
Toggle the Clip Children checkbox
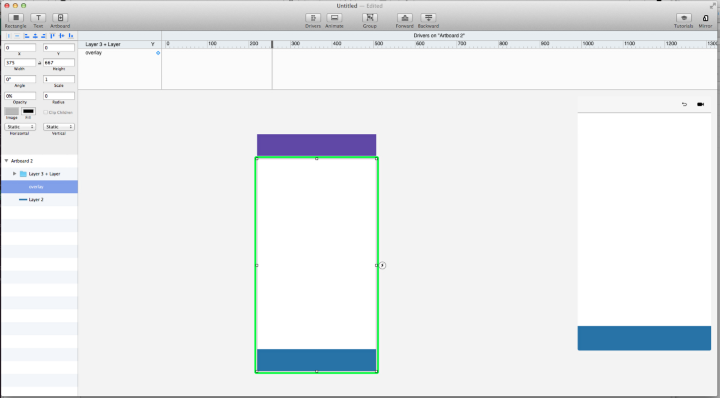pos(45,112)
